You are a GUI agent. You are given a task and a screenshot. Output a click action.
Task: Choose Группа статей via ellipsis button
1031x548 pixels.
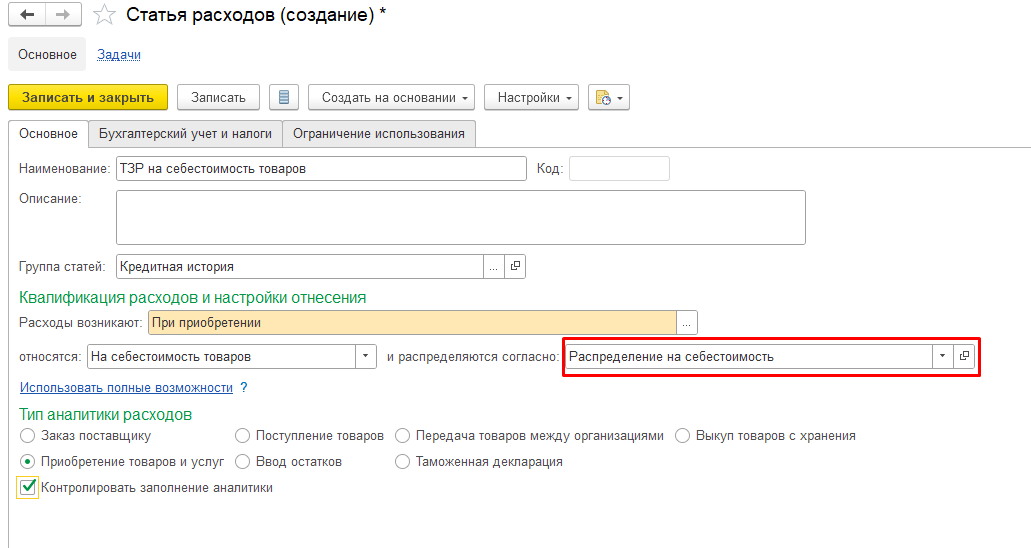pos(494,266)
